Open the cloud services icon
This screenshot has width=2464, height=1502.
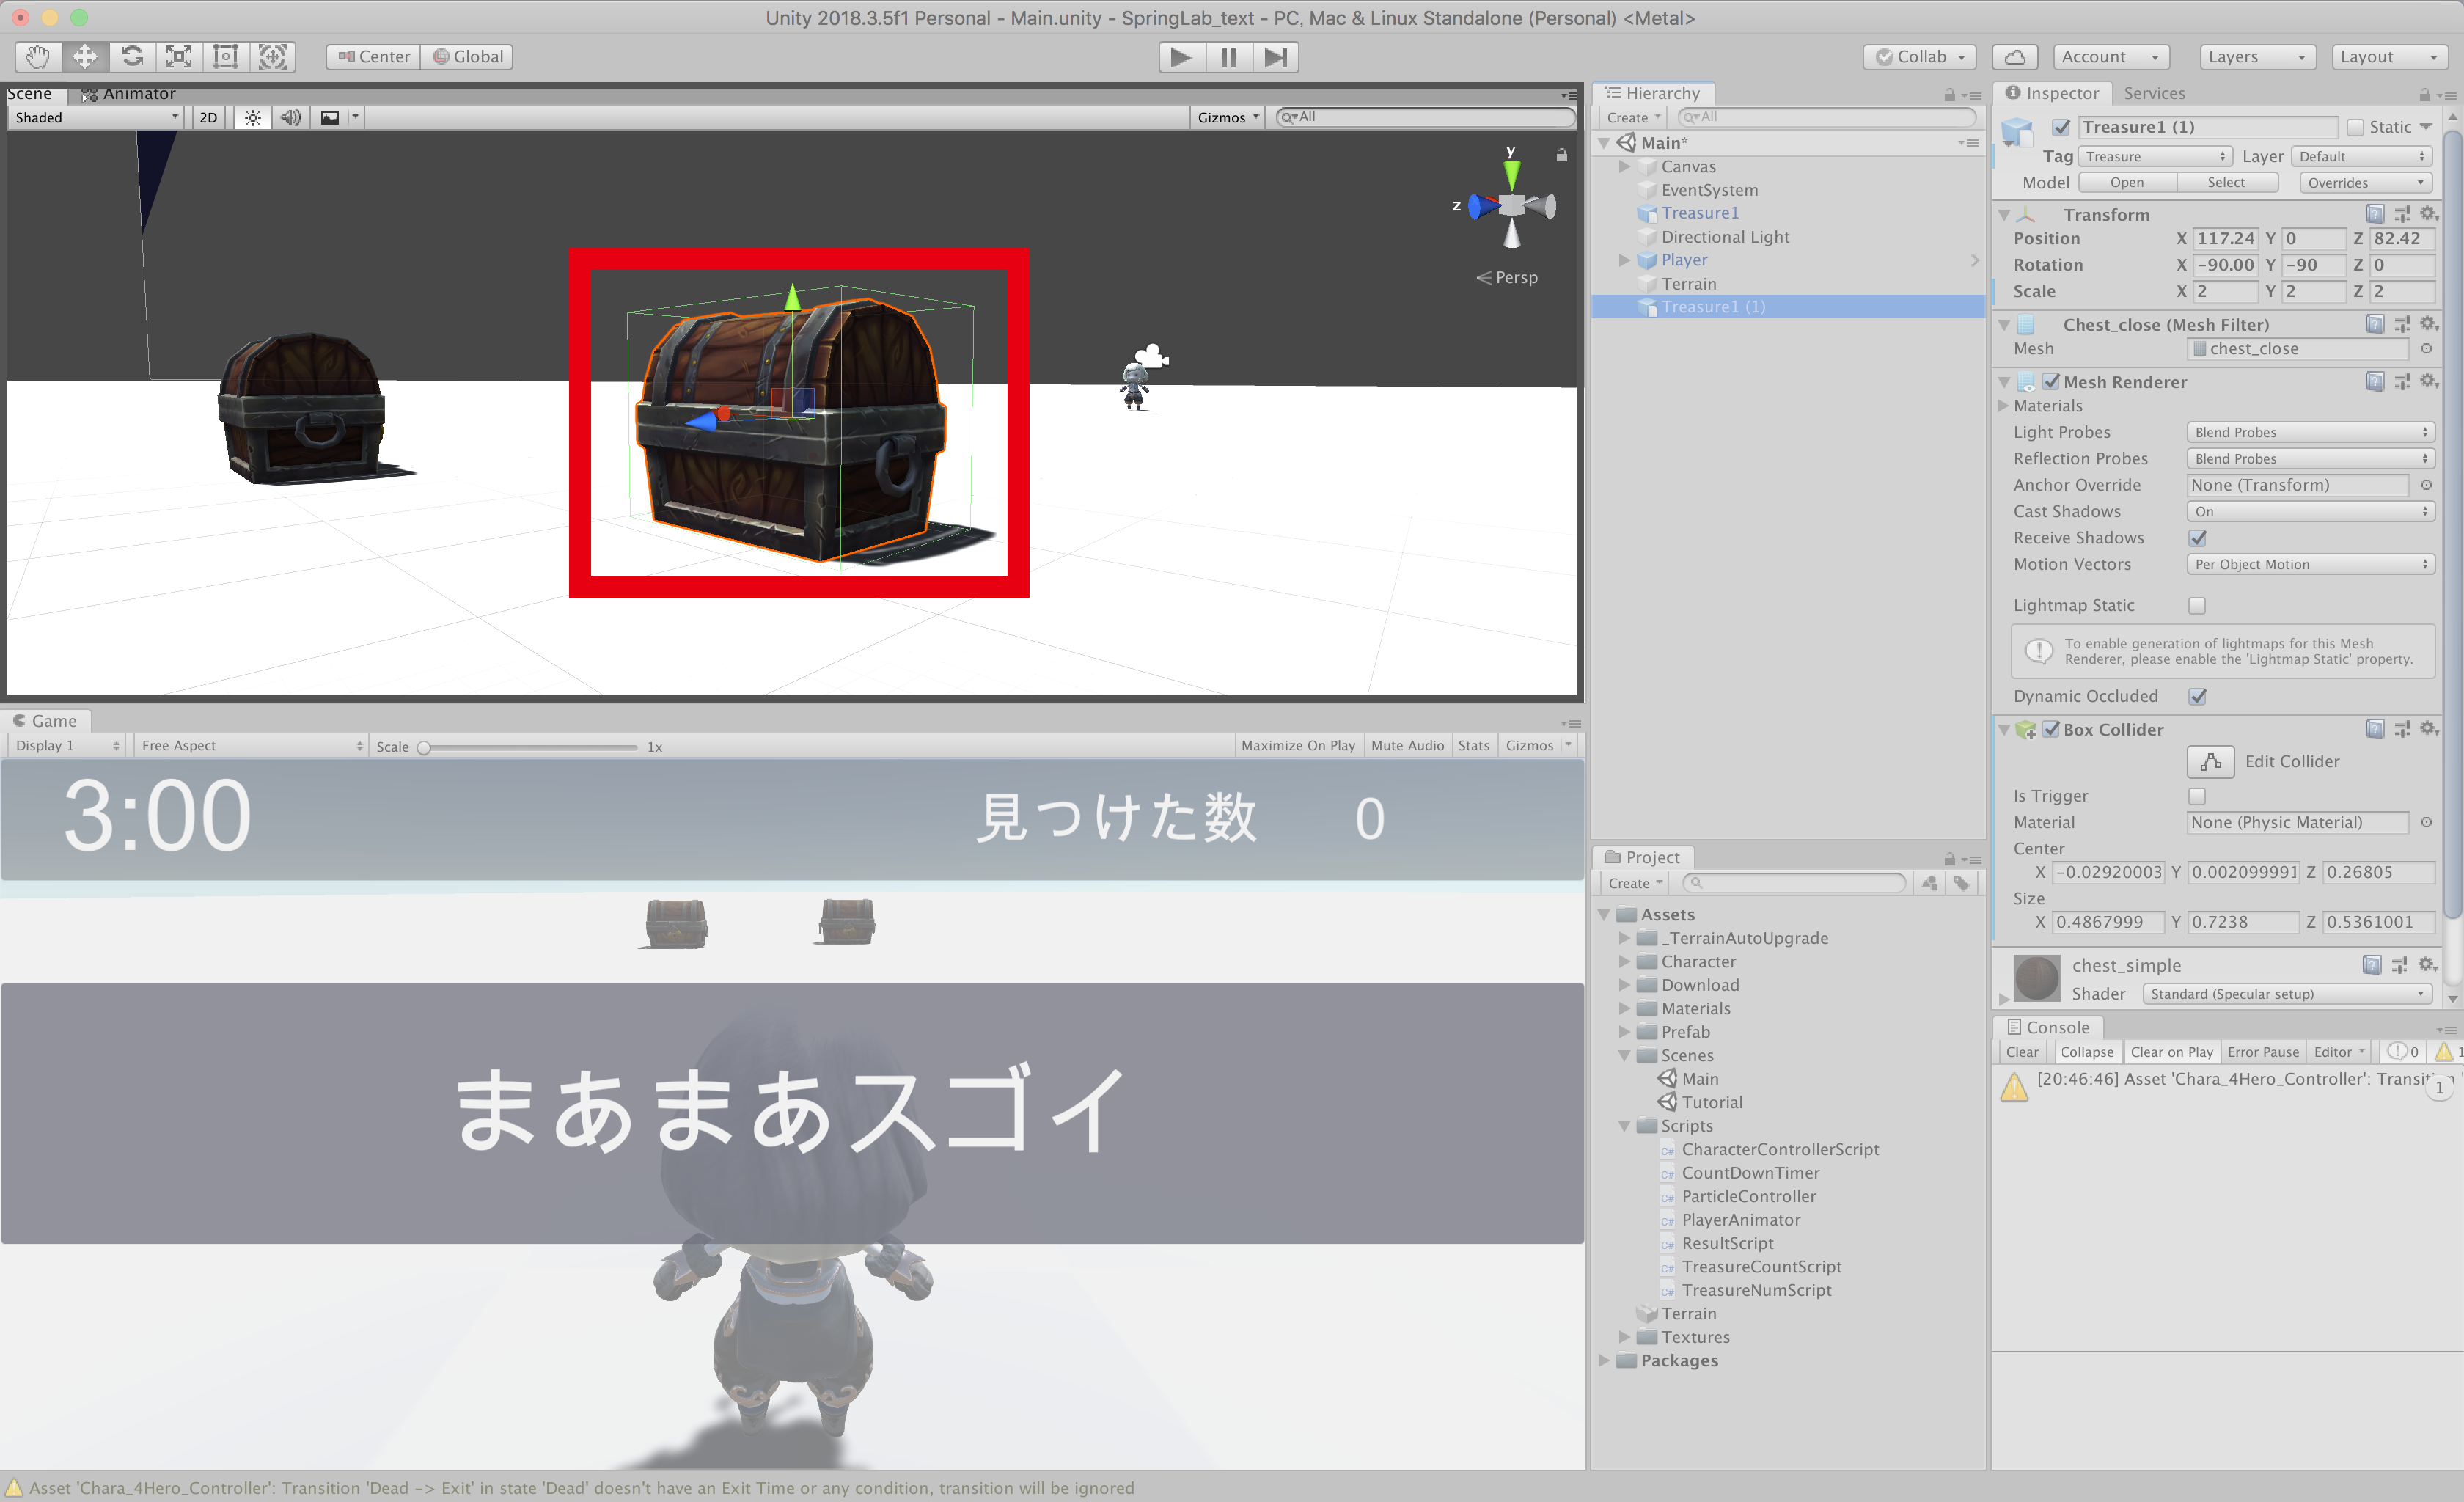[x=2014, y=57]
